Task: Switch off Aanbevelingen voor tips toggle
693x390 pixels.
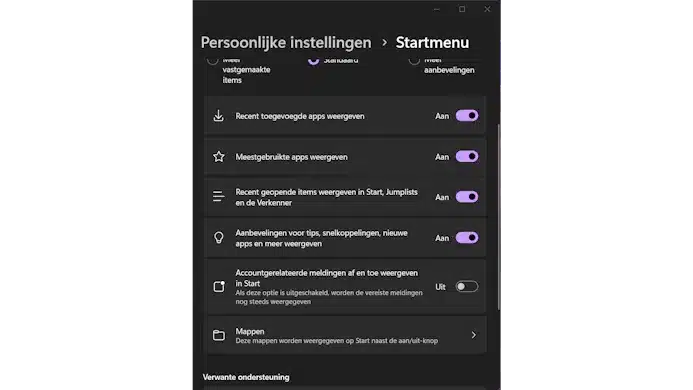Action: (467, 238)
